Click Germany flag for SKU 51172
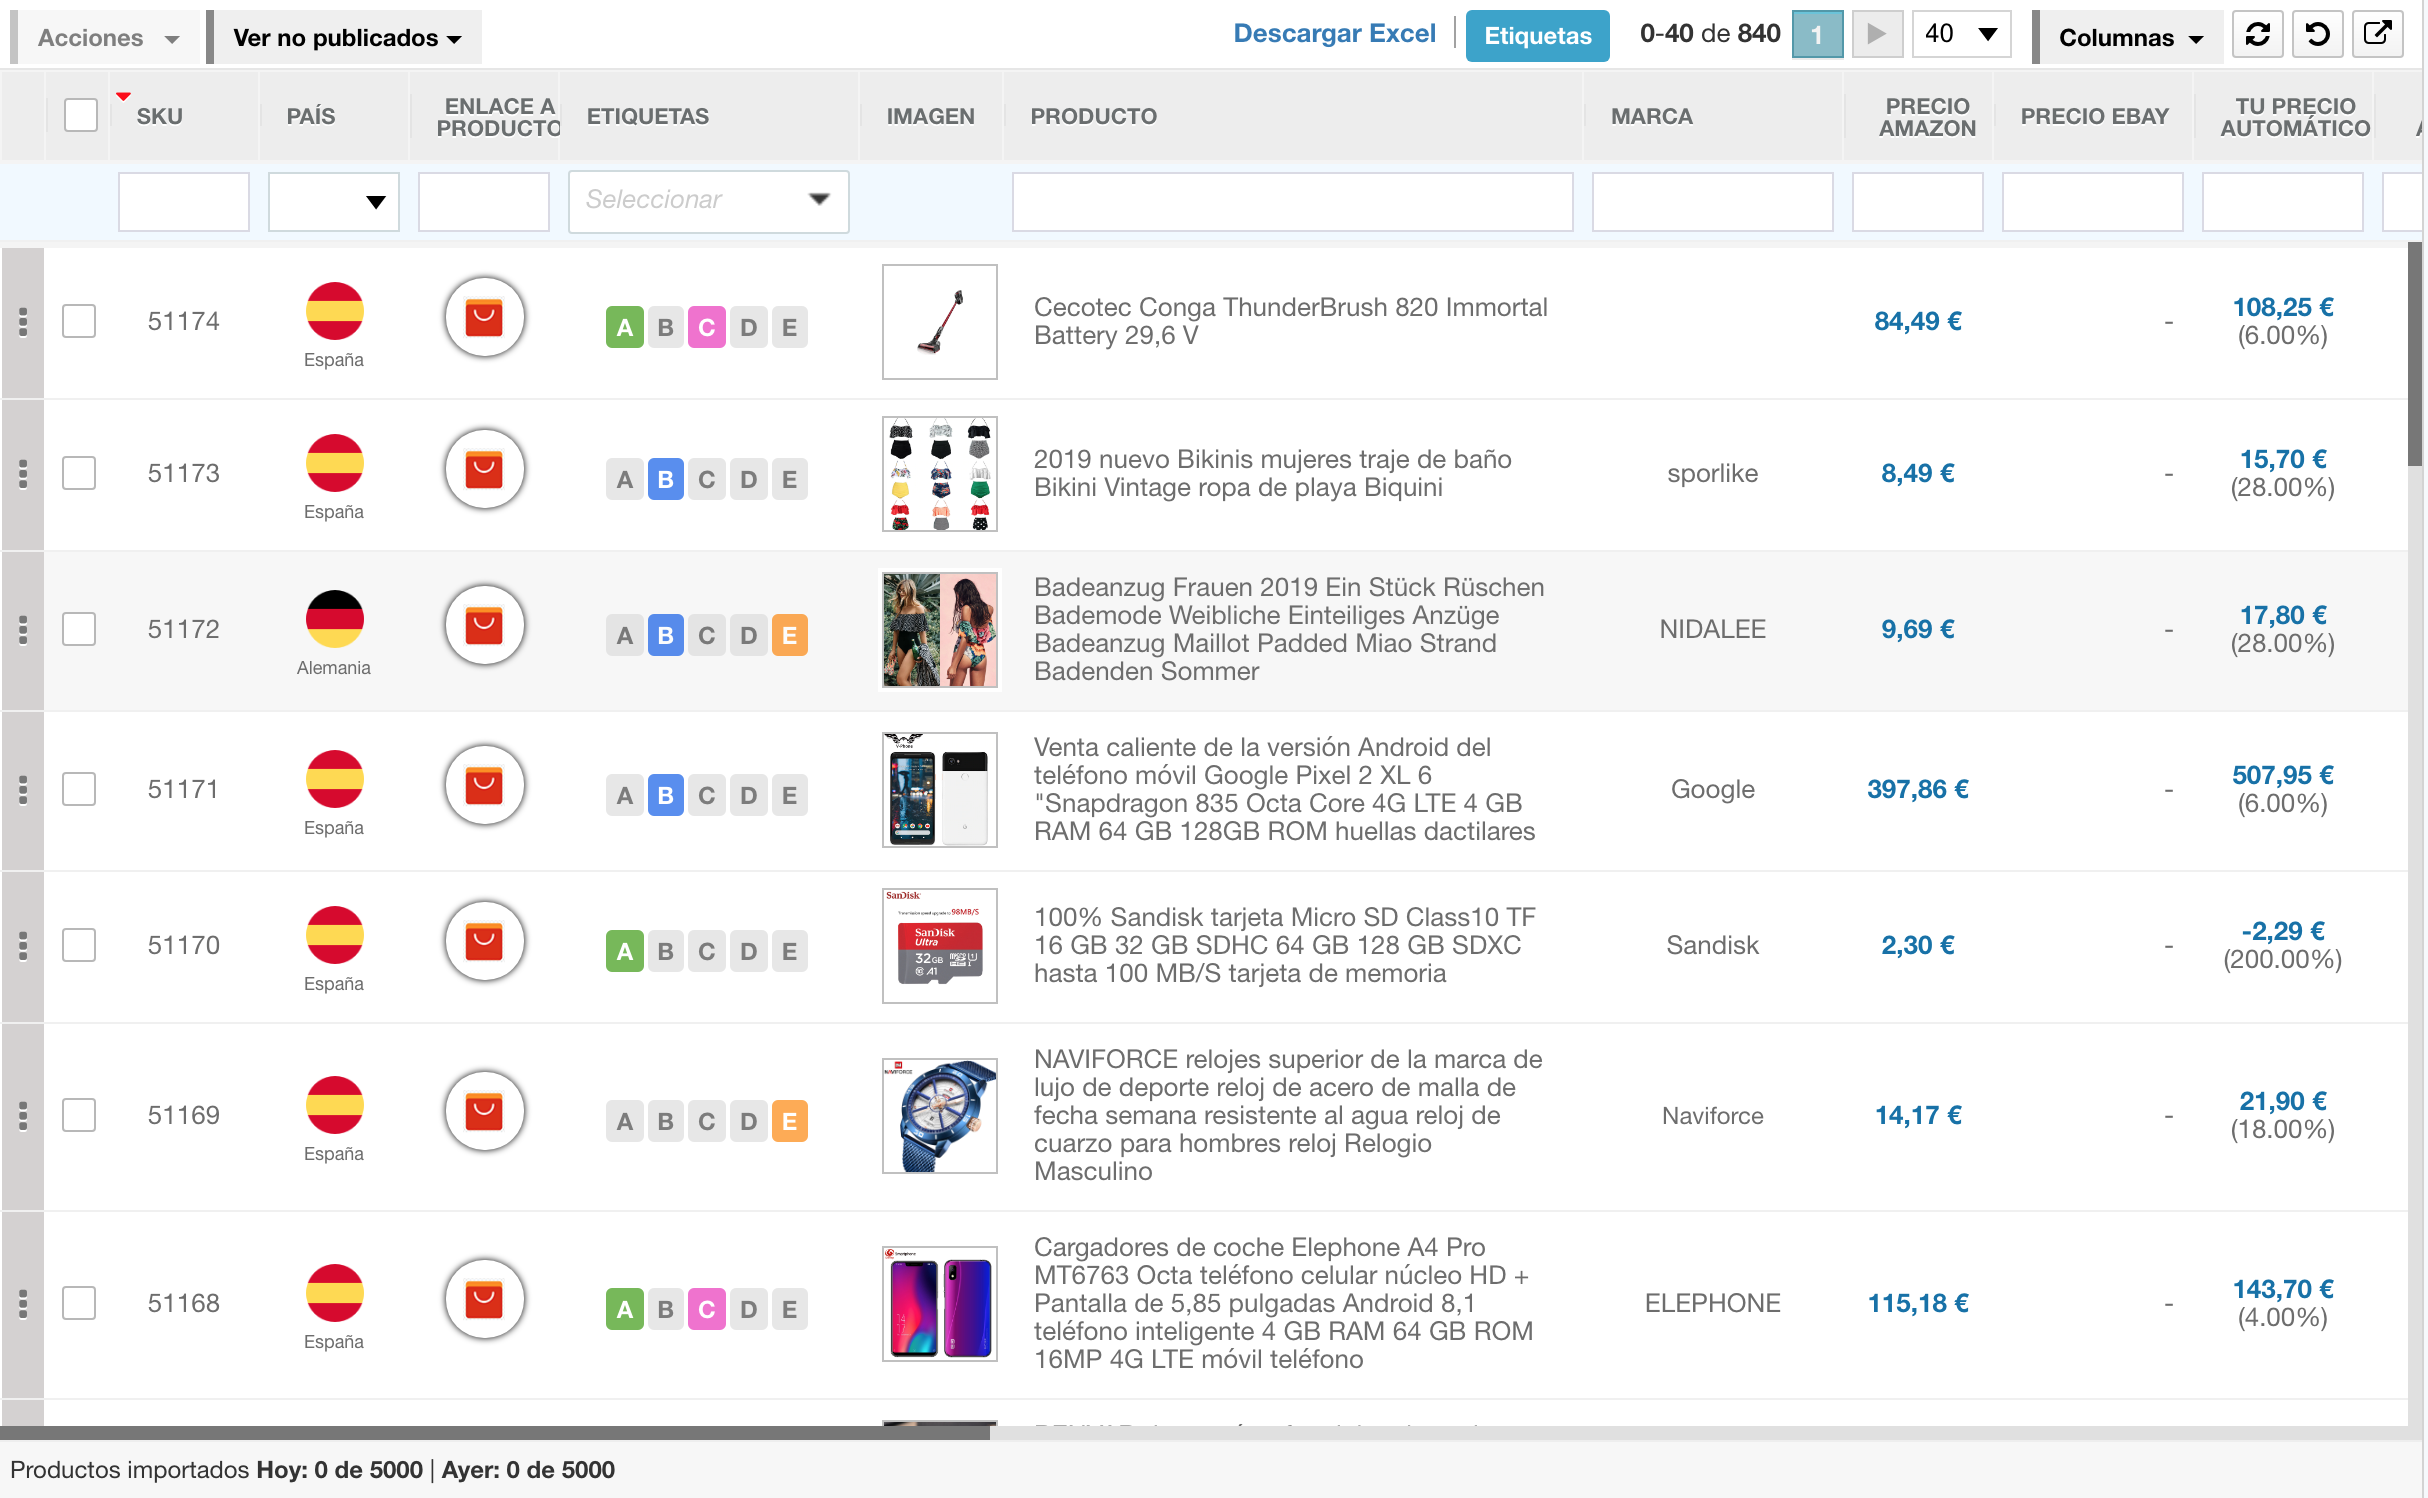Image resolution: width=2428 pixels, height=1498 pixels. point(334,619)
